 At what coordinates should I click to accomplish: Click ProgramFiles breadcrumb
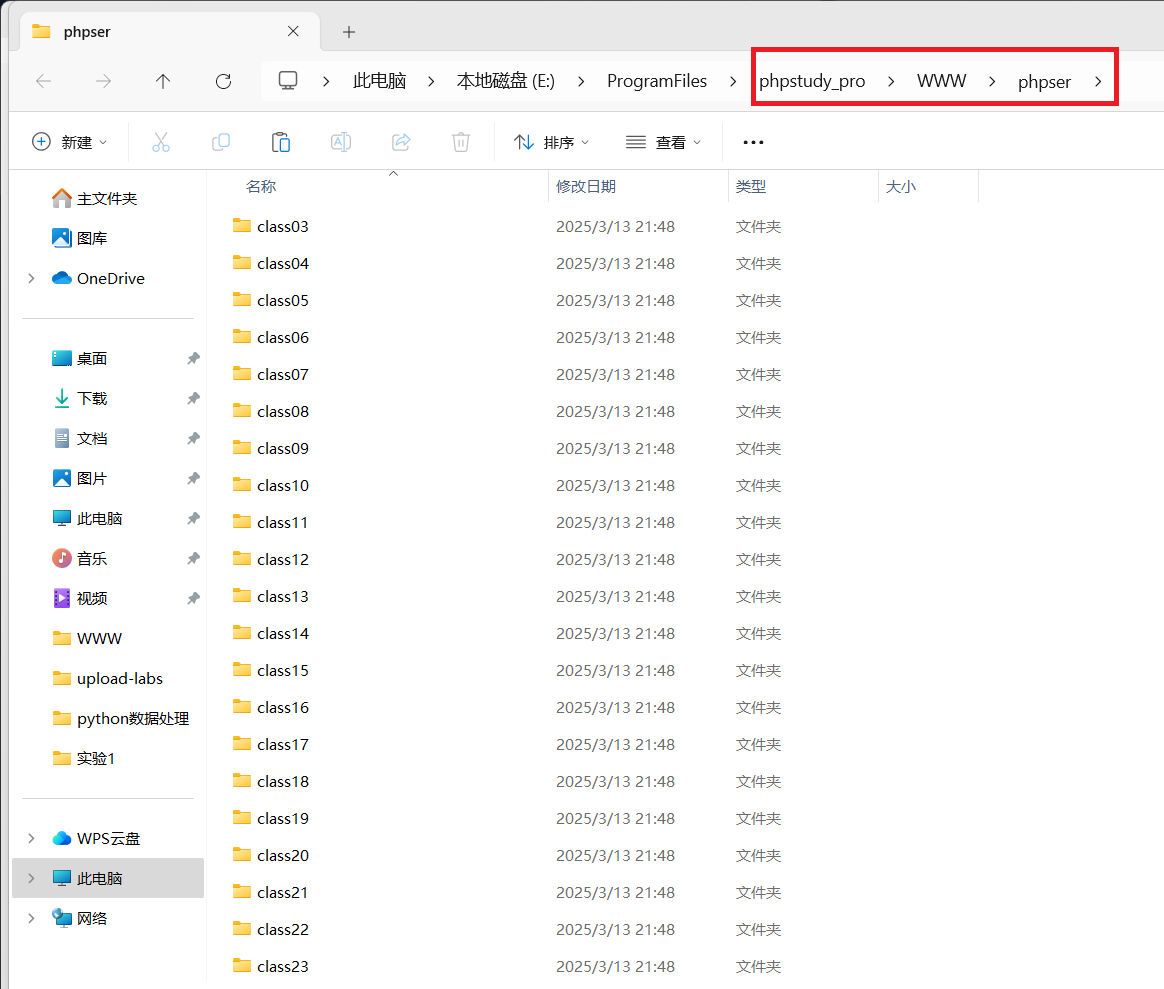pos(657,81)
